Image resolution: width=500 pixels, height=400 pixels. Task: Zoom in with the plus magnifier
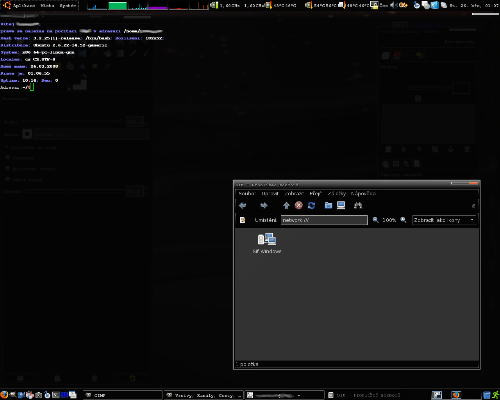click(x=403, y=220)
